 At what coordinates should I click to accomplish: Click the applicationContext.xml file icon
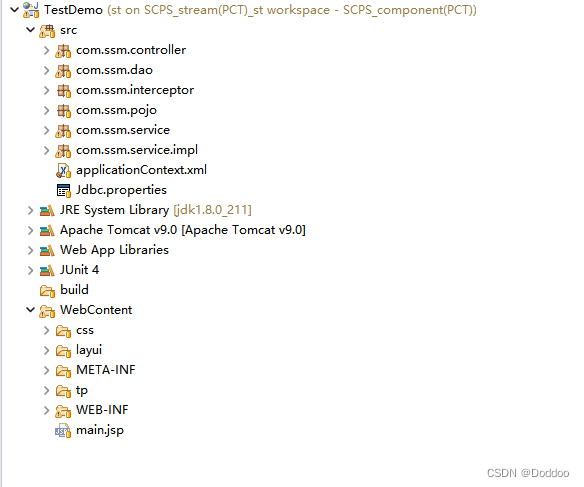63,171
